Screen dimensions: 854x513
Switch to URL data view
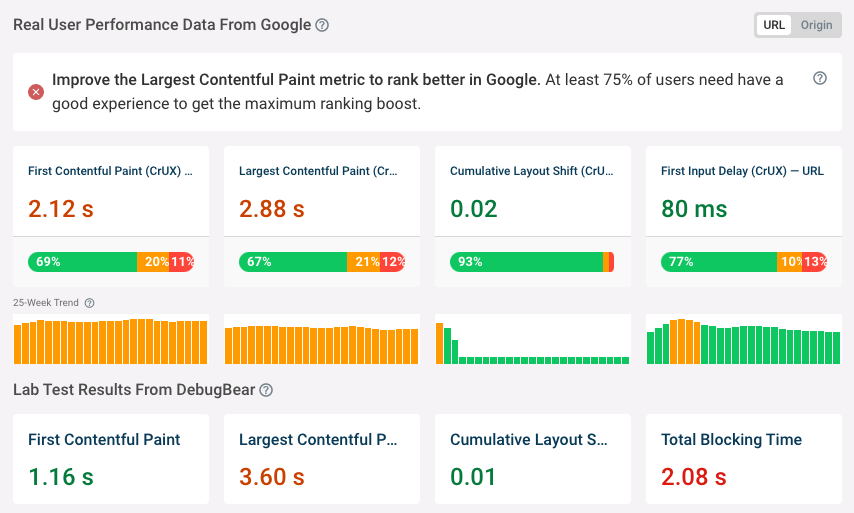[774, 25]
